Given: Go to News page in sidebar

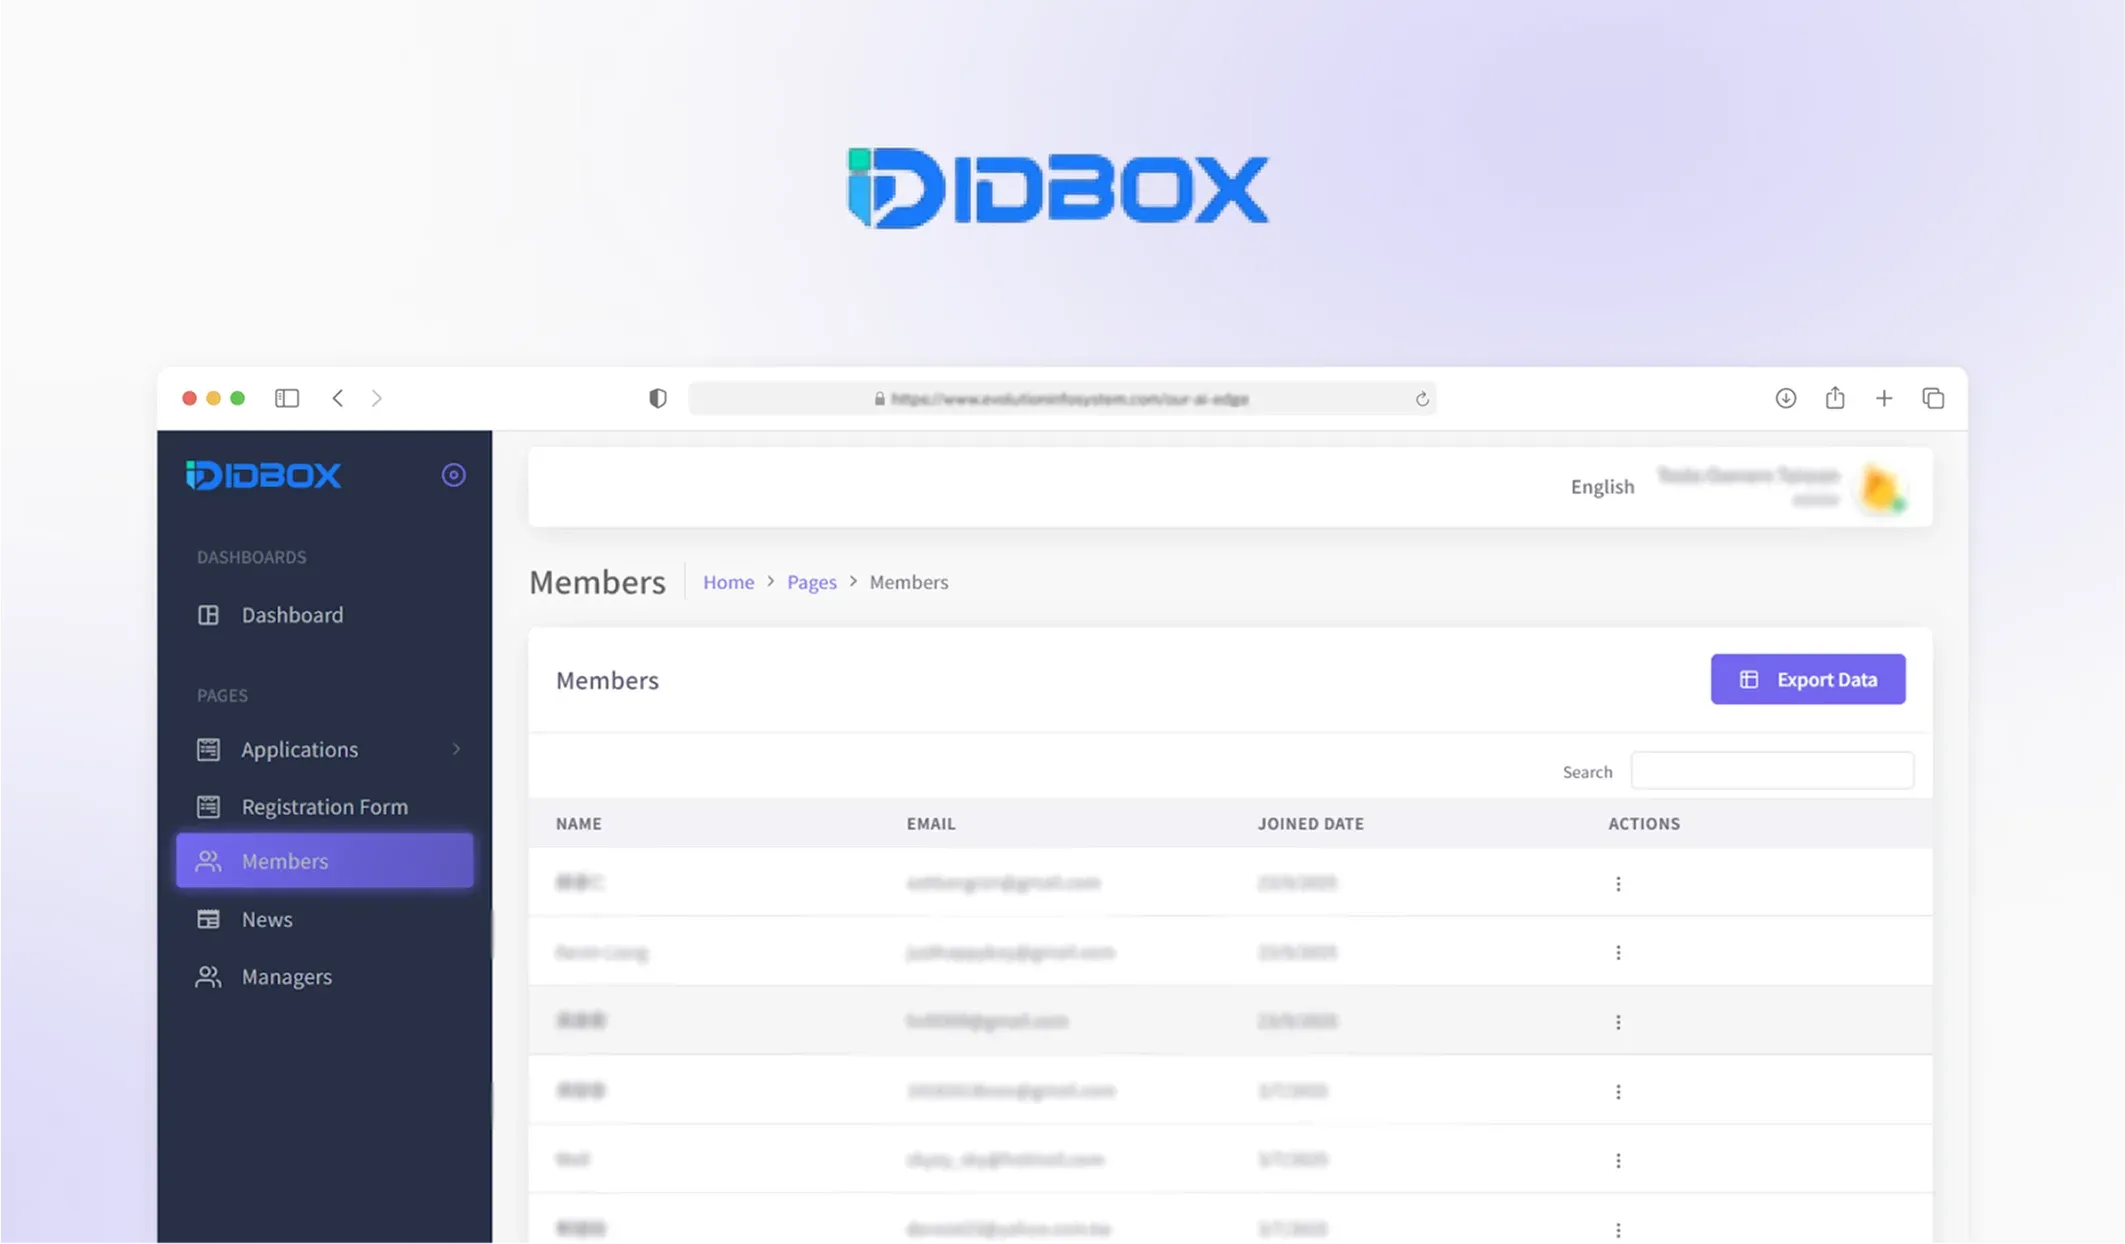Looking at the screenshot, I should (266, 919).
